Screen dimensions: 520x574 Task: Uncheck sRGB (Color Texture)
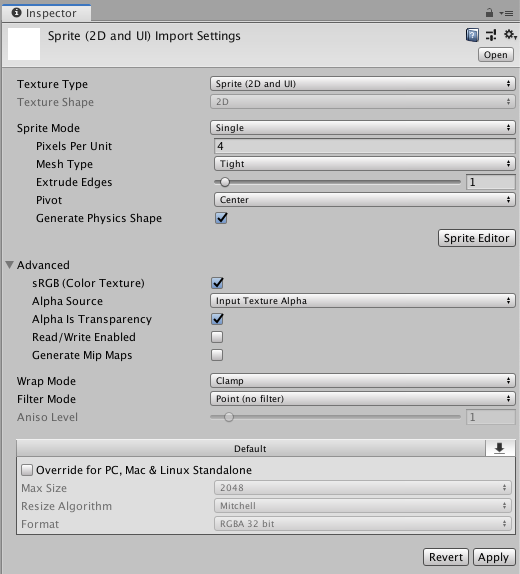click(x=218, y=283)
